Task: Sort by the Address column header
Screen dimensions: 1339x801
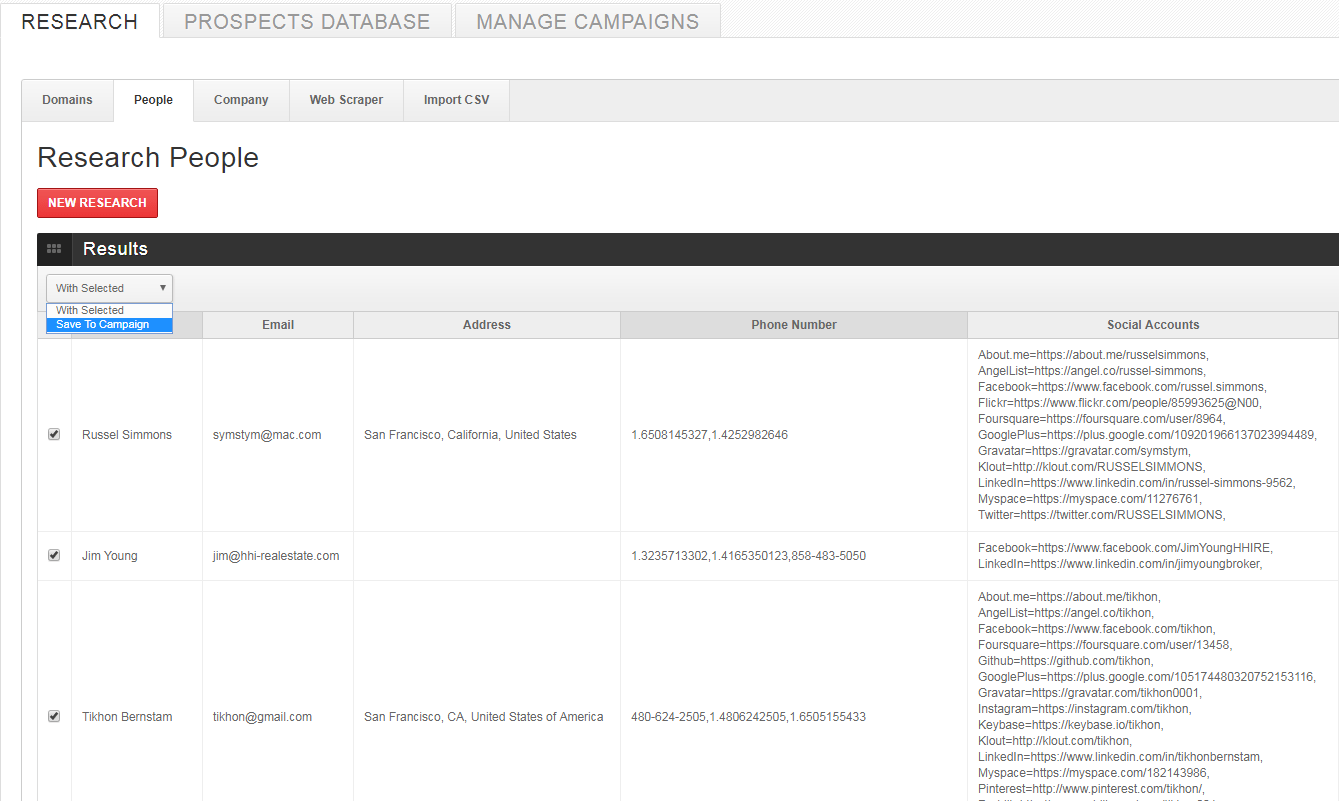Action: coord(487,325)
